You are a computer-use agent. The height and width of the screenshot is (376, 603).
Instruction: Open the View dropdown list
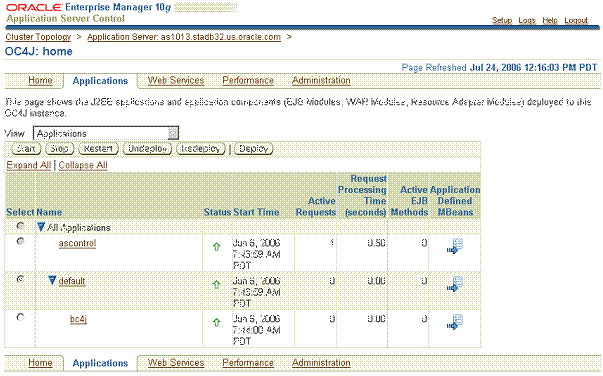106,133
